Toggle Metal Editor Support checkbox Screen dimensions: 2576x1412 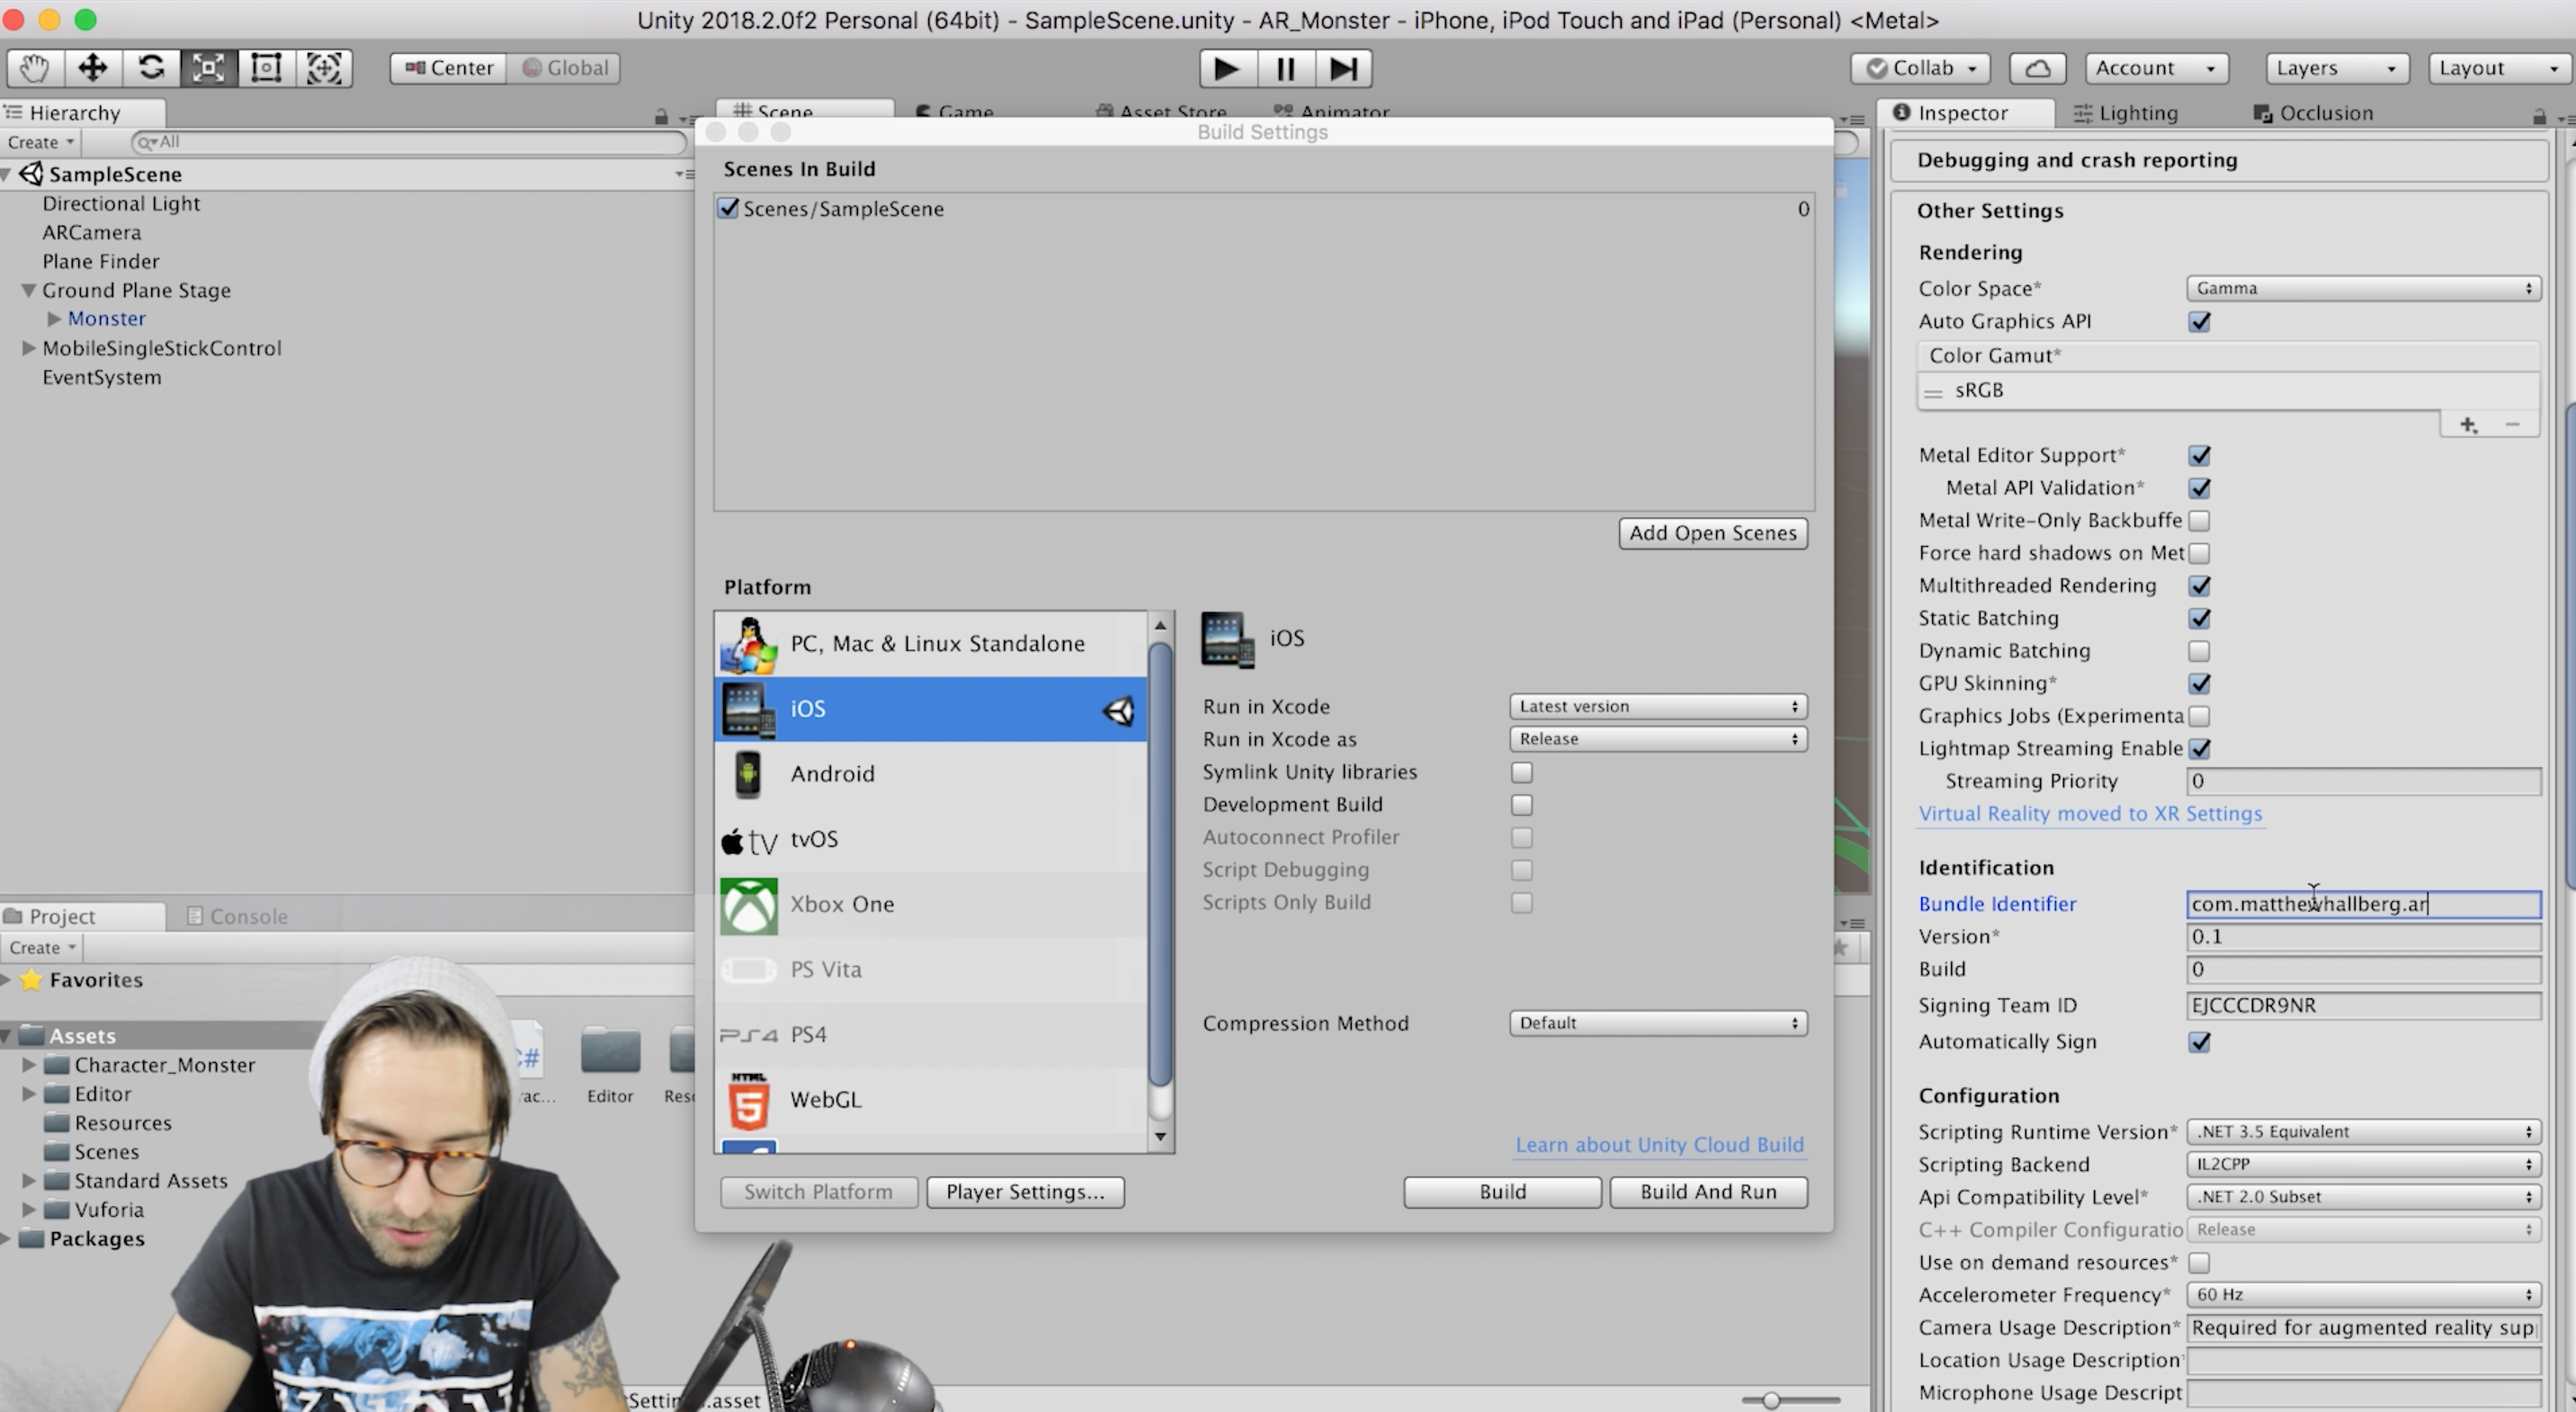2199,456
